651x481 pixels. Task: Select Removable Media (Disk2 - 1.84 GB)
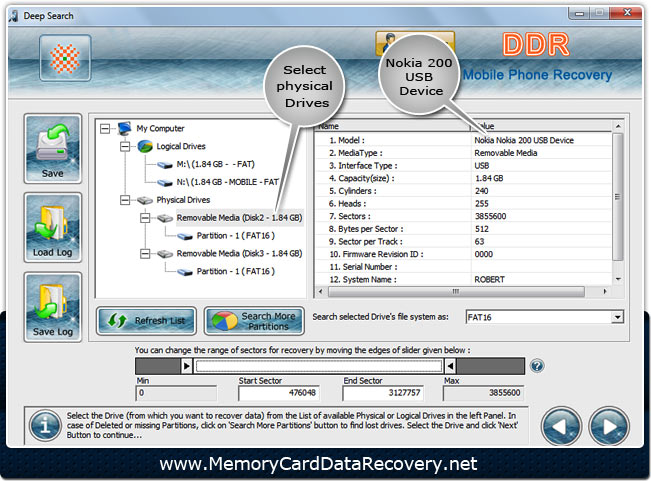click(240, 218)
